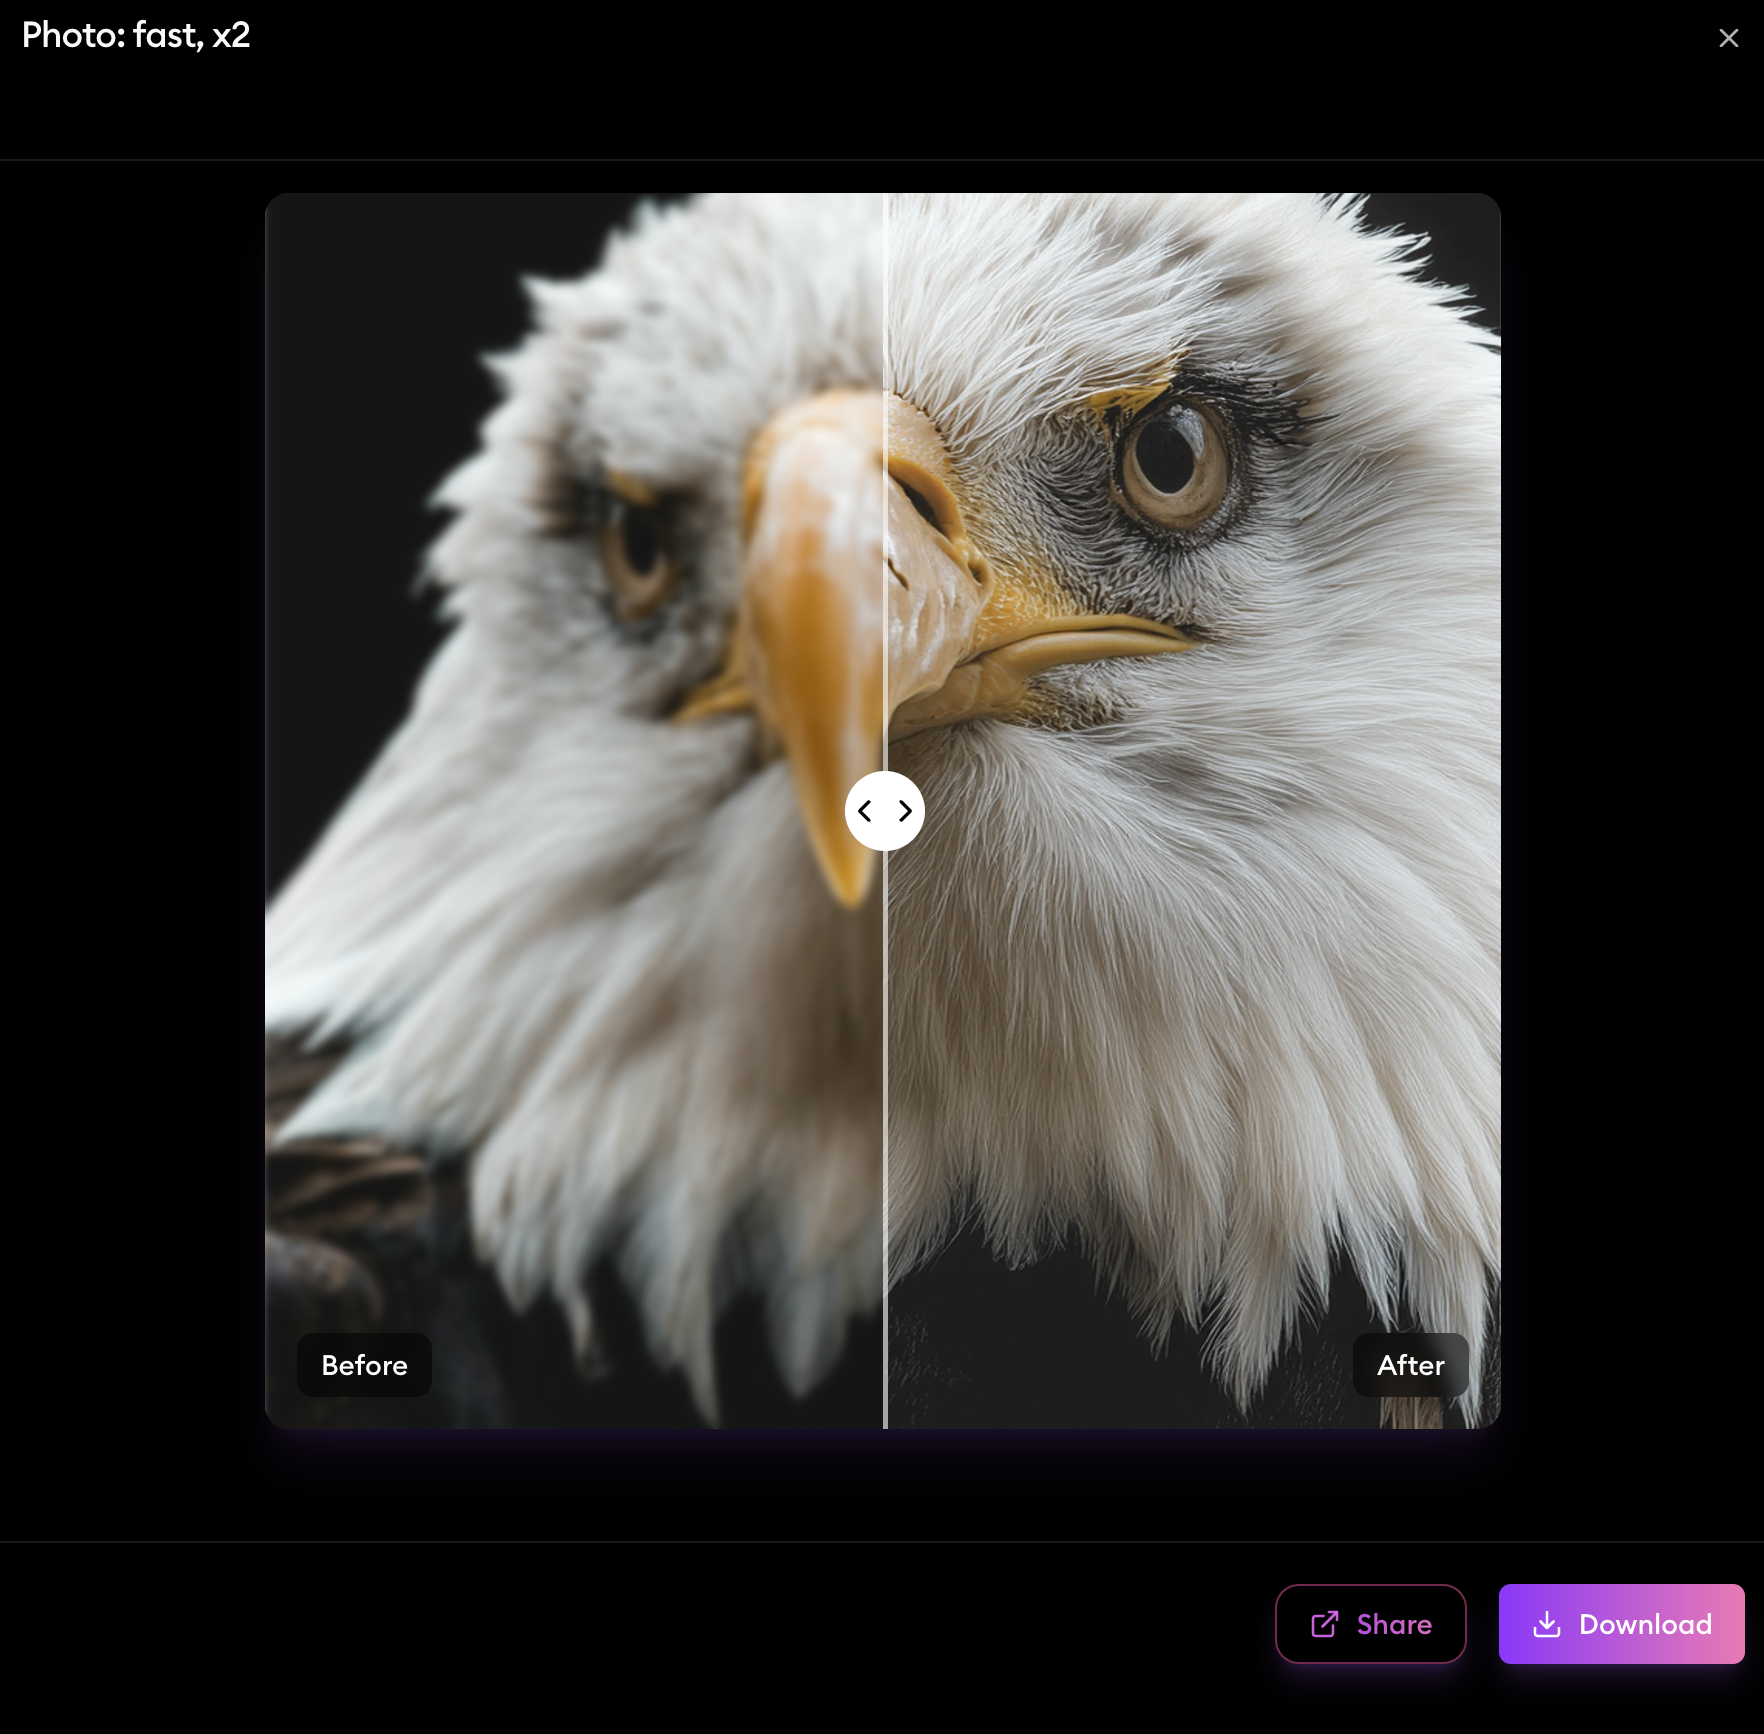
Task: Click the eagle's nostril in After image
Action: point(922,495)
